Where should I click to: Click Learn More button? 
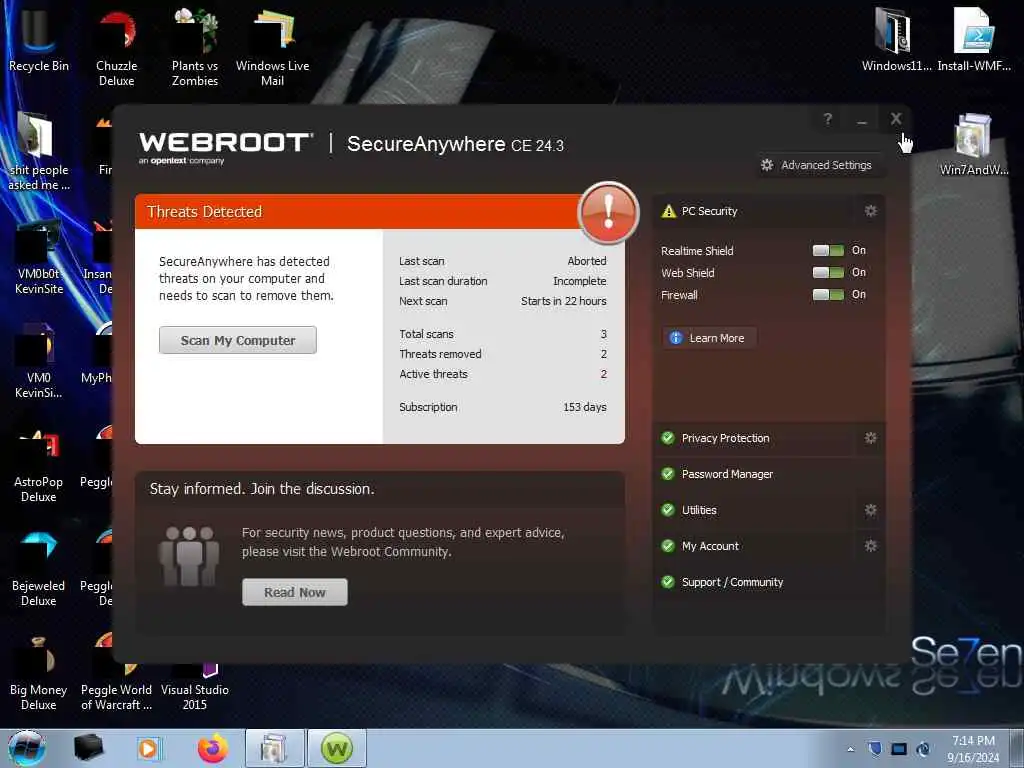[709, 338]
